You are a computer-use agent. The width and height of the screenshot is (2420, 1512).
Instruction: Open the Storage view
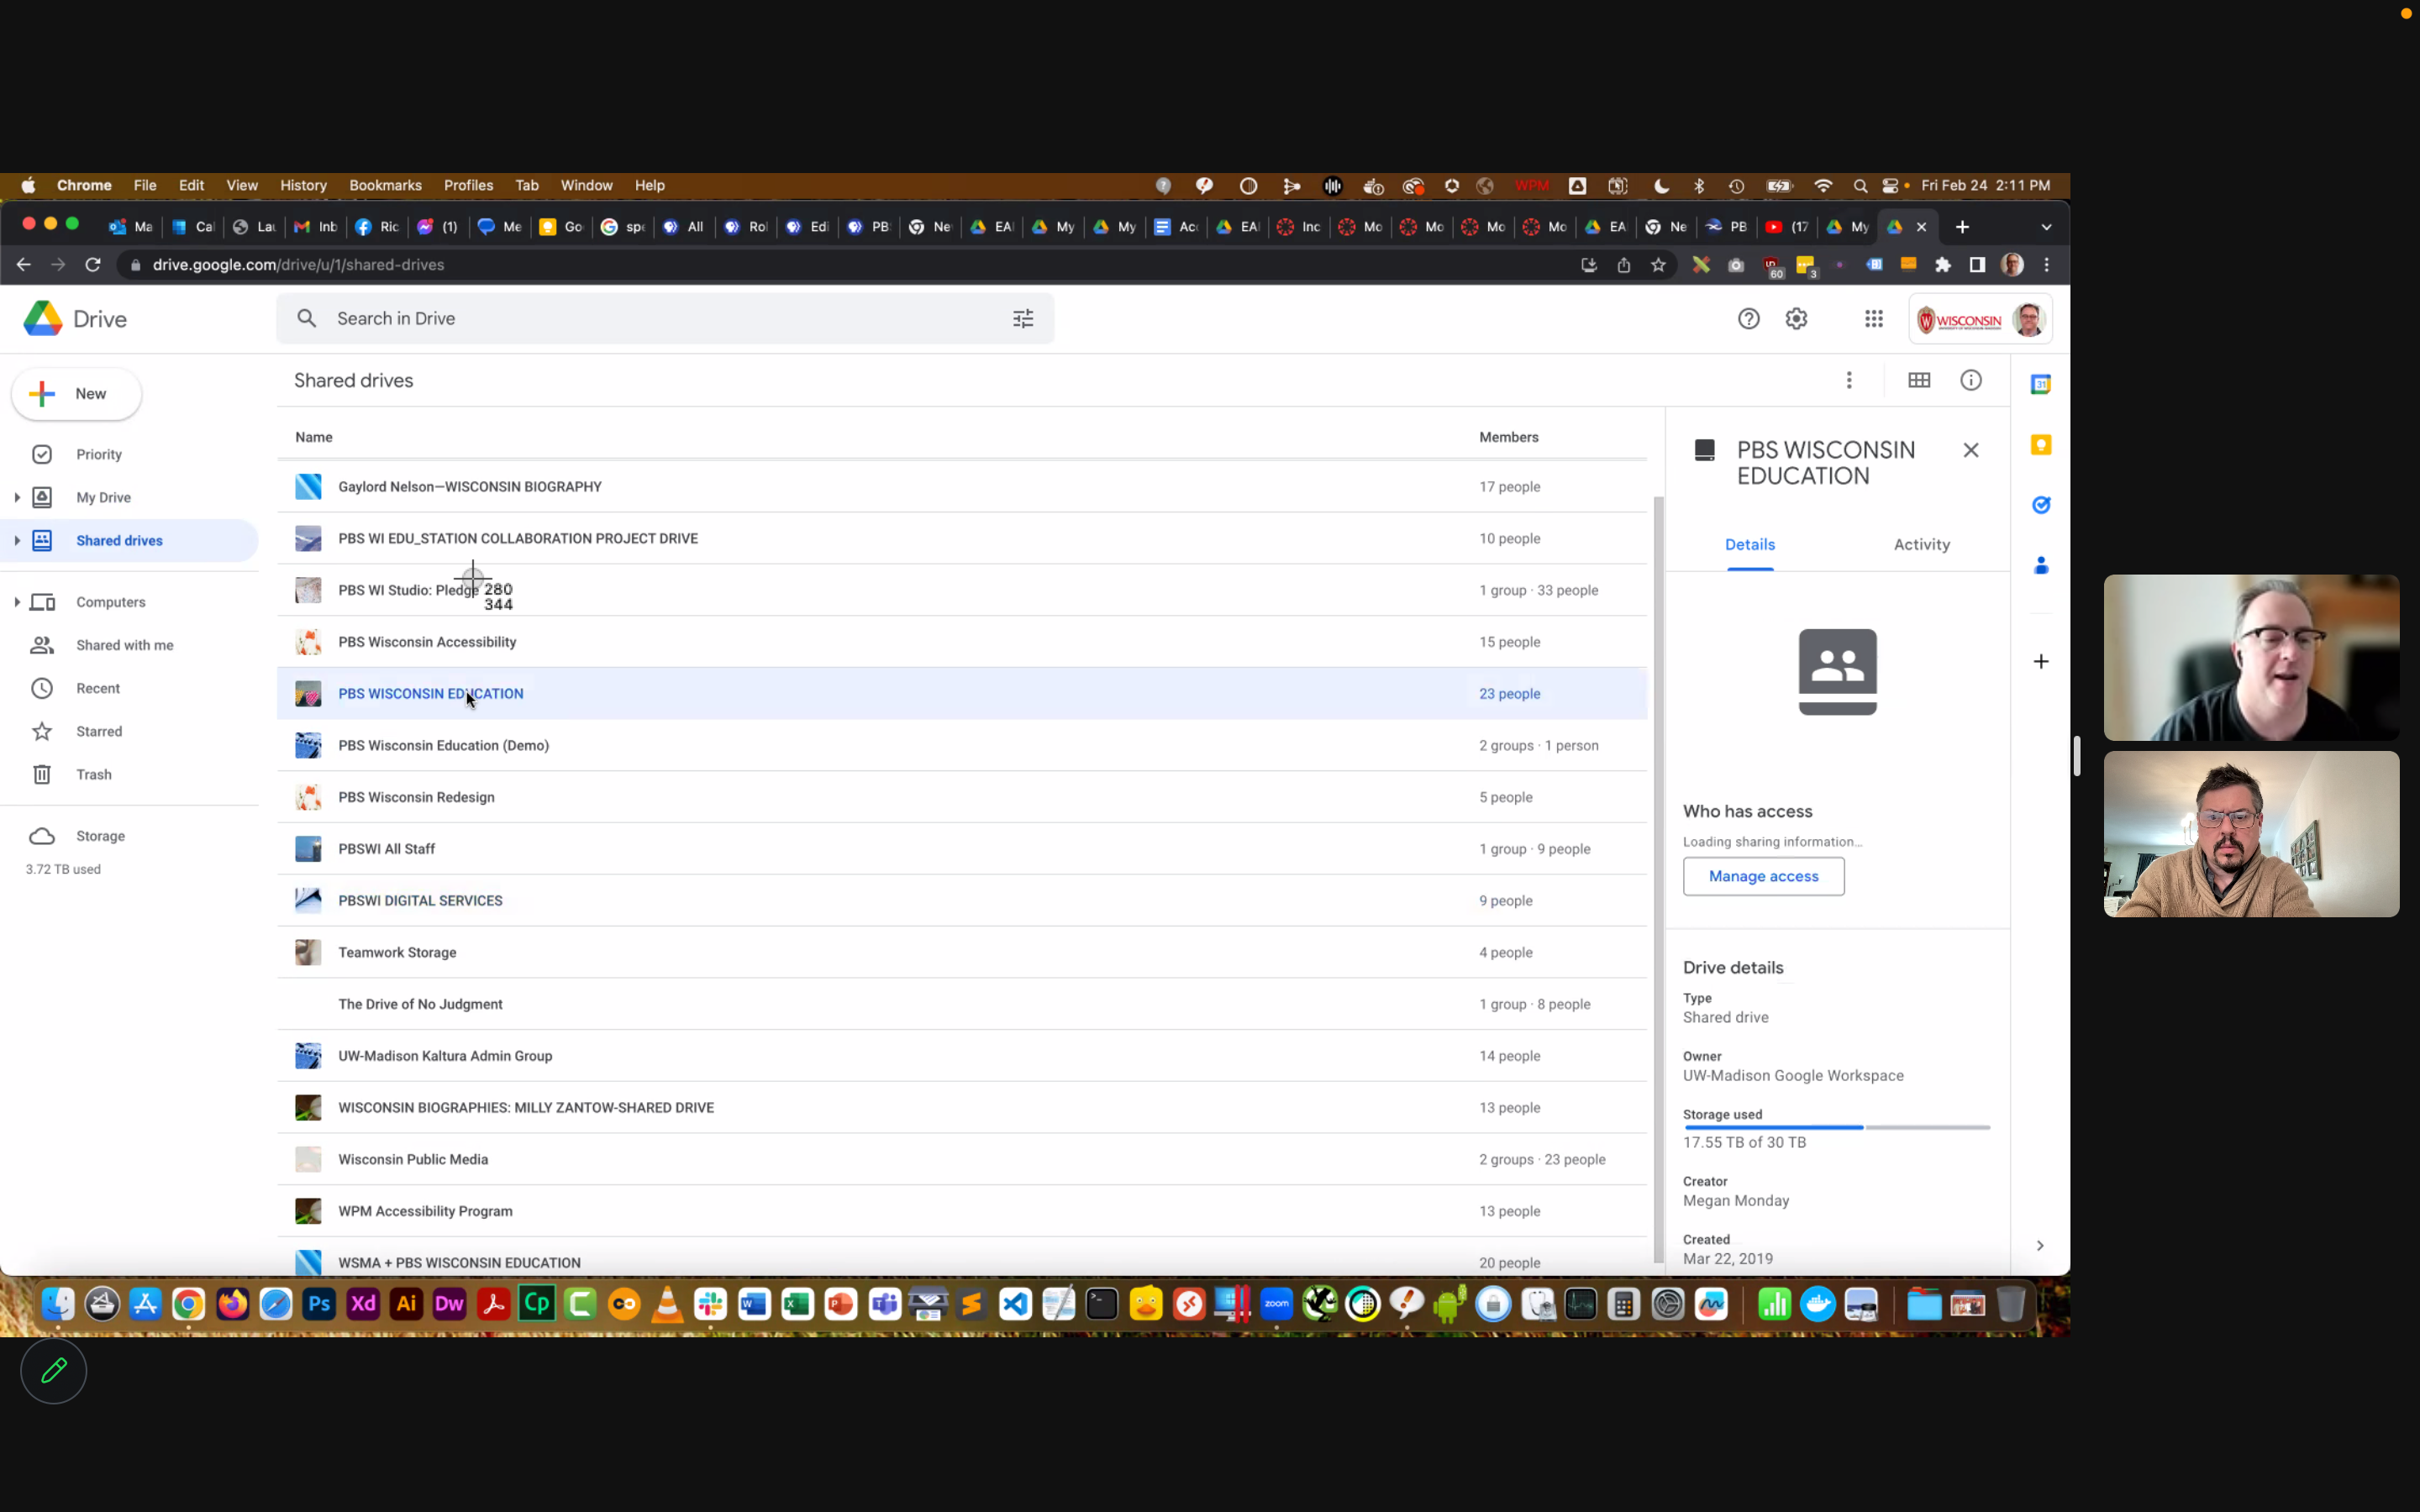point(129,836)
